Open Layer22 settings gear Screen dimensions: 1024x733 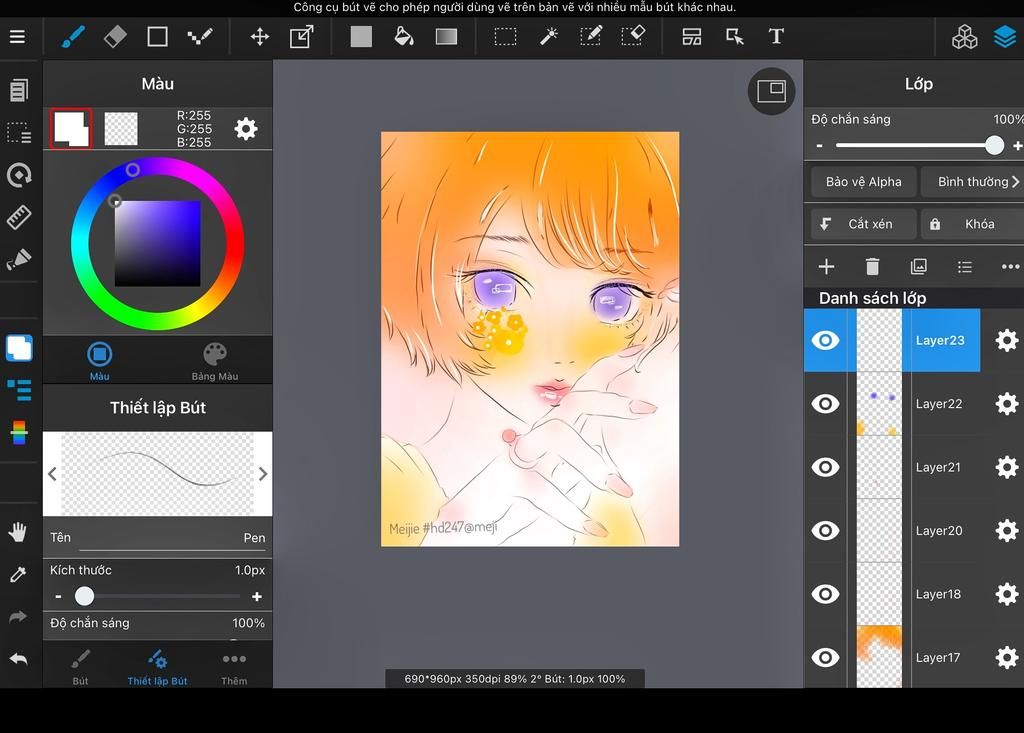coord(1006,404)
